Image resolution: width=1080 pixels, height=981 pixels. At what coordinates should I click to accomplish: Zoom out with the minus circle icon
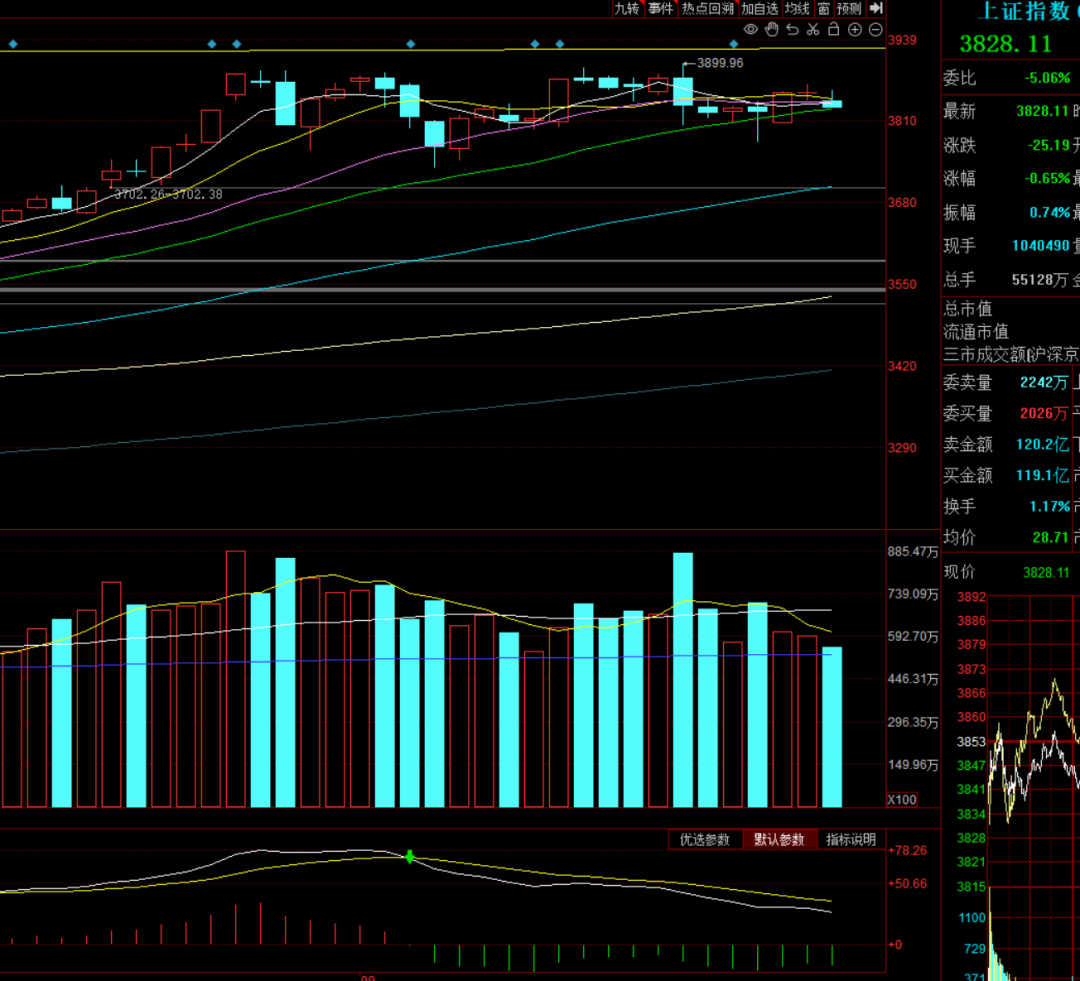tap(875, 30)
